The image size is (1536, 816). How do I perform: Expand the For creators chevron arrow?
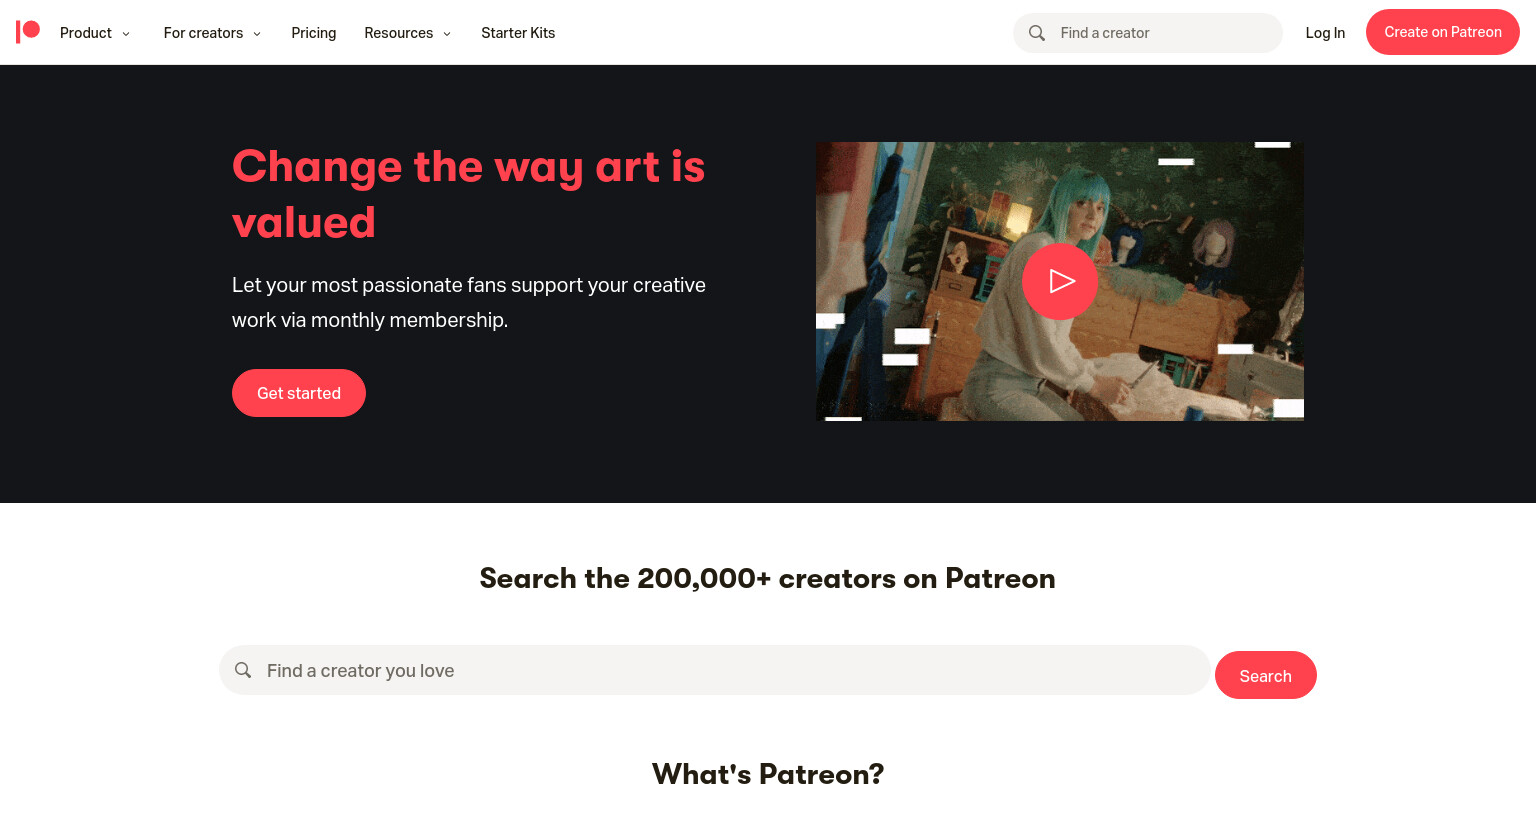257,34
